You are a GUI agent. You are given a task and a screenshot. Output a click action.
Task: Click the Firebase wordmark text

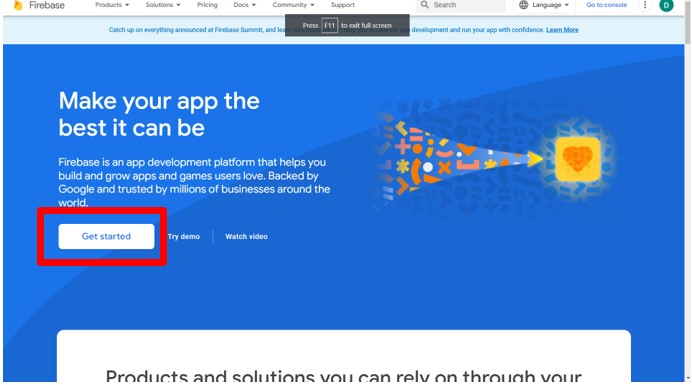pyautogui.click(x=47, y=5)
